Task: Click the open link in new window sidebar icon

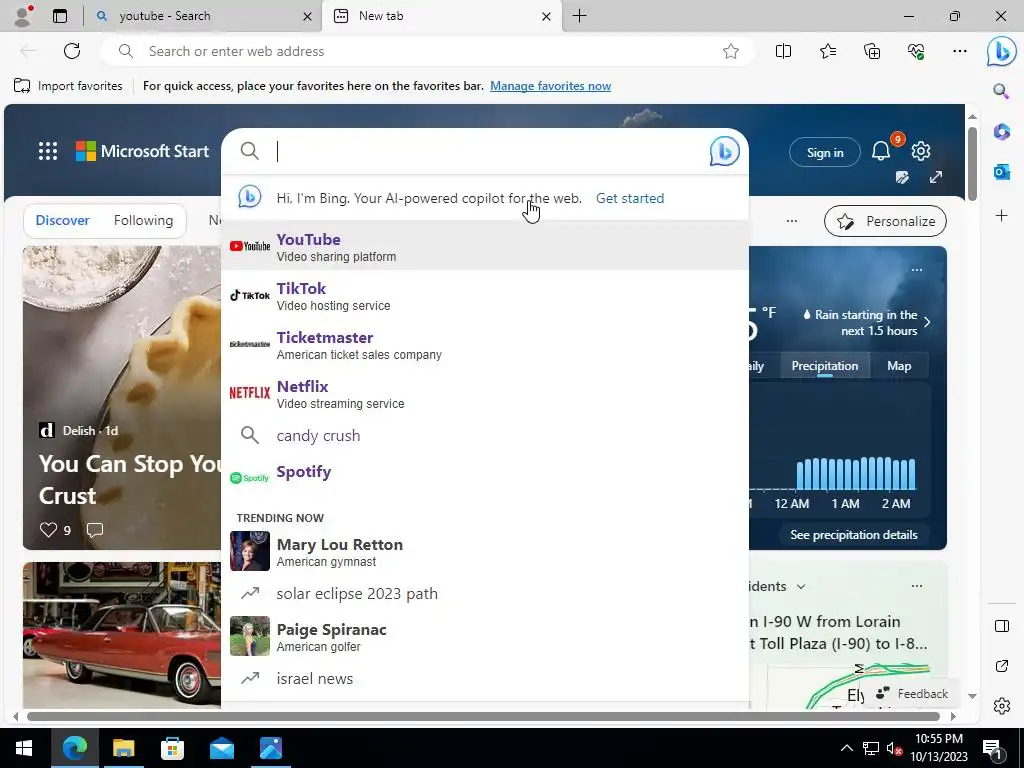Action: pos(1002,666)
